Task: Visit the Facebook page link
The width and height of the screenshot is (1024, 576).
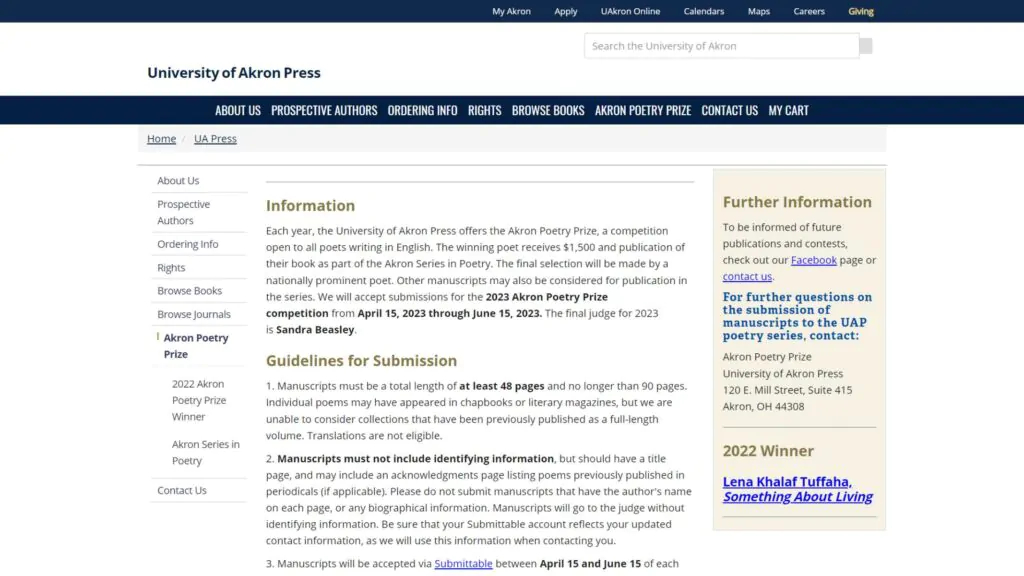Action: click(x=813, y=260)
